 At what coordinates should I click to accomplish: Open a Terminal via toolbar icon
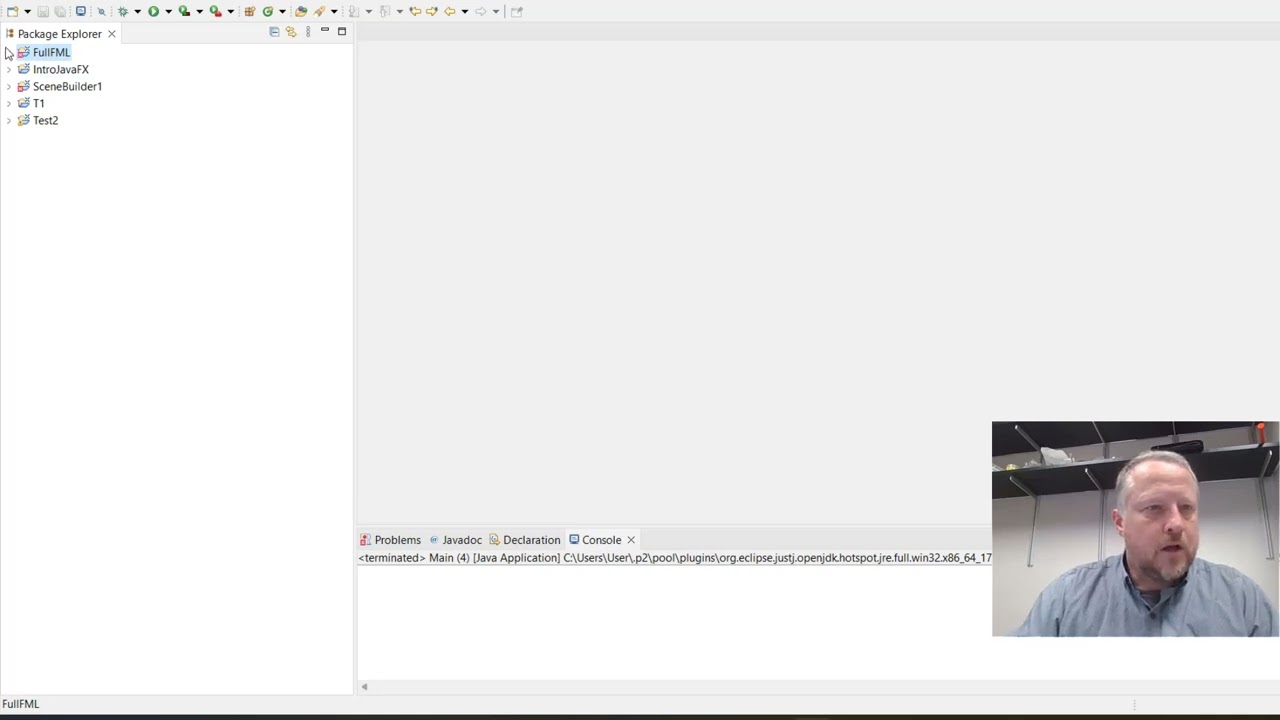tap(81, 11)
